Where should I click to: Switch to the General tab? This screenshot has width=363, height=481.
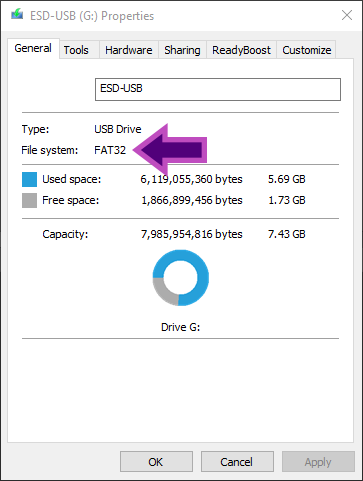[x=33, y=48]
